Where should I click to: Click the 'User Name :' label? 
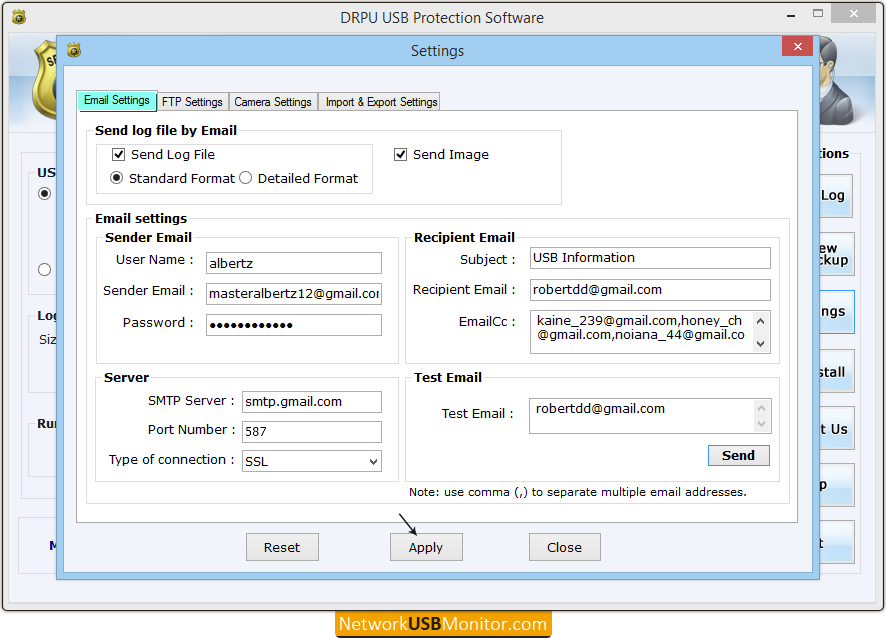point(155,259)
